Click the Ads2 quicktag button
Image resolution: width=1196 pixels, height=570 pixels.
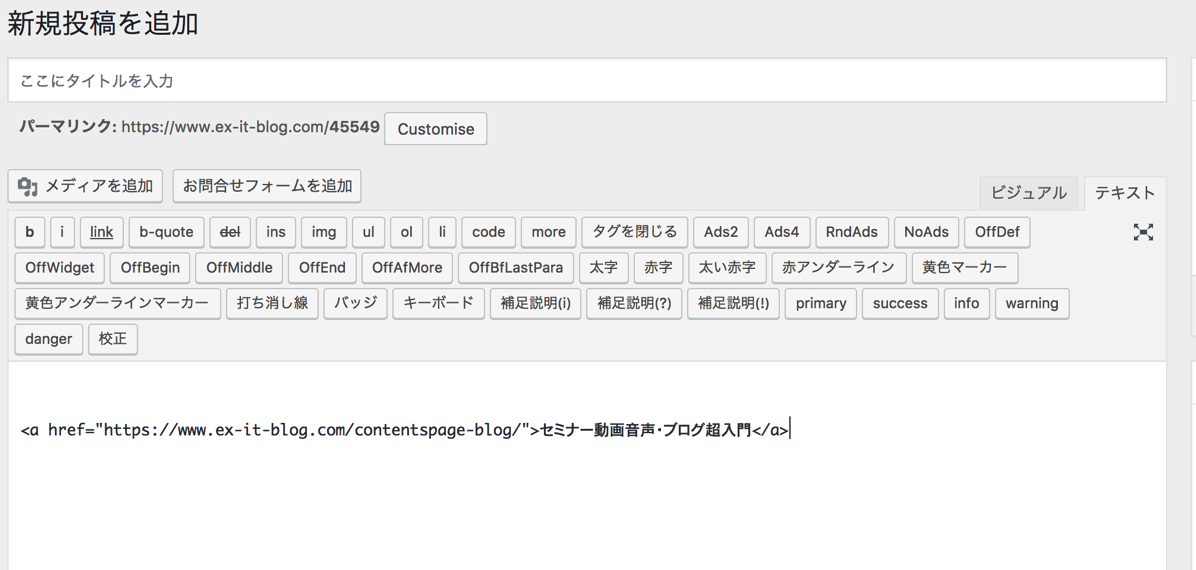point(721,232)
